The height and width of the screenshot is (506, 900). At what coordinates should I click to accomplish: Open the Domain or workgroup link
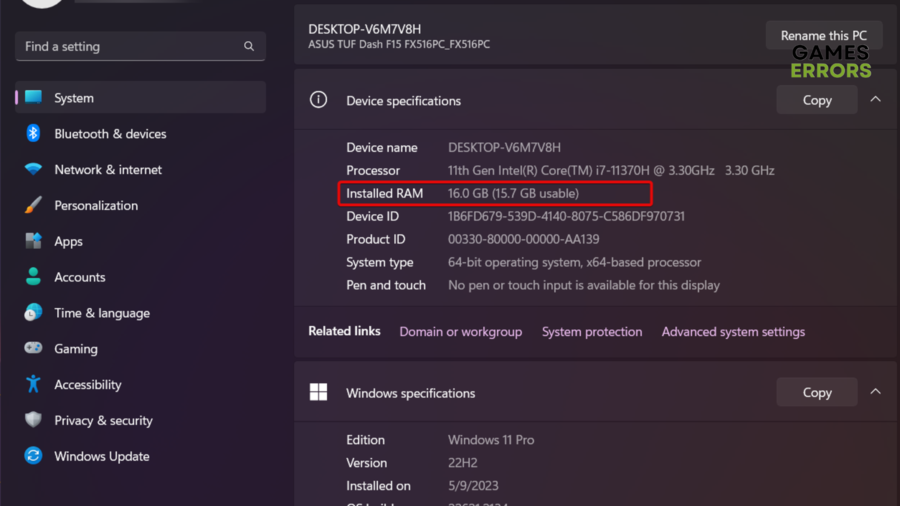click(x=460, y=332)
